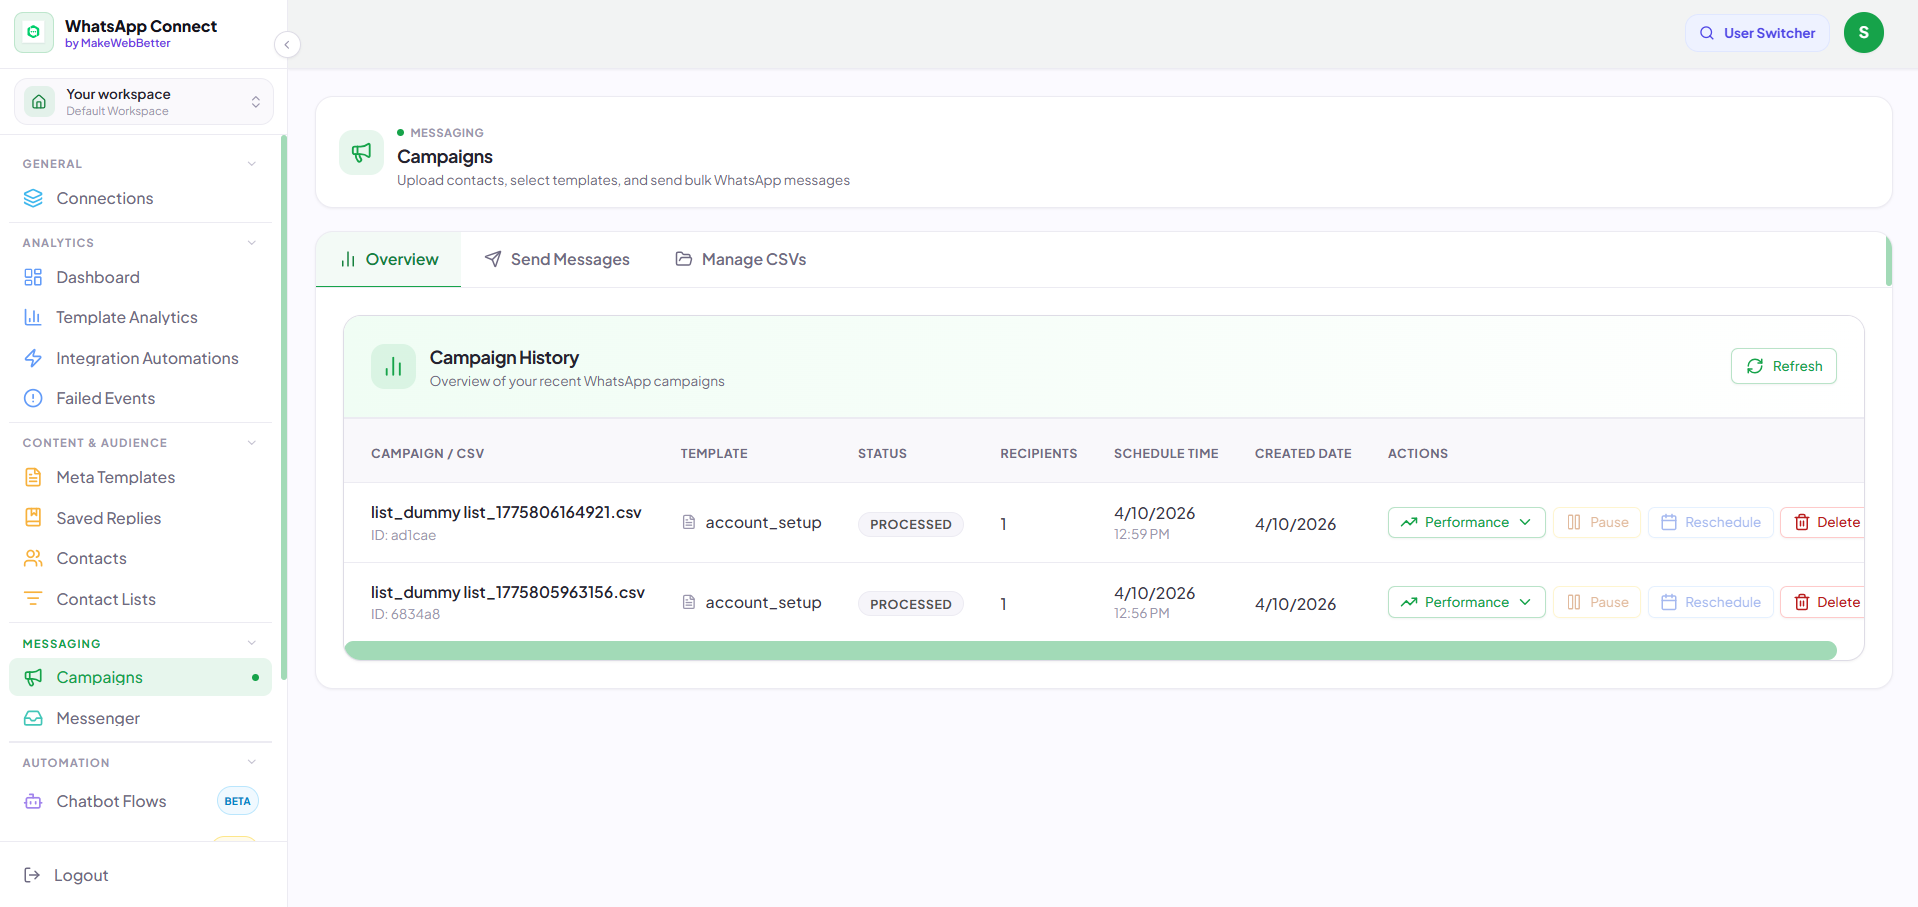
Task: Expand Performance dropdown for the campaign with ID ad1cae
Action: [x=1466, y=522]
